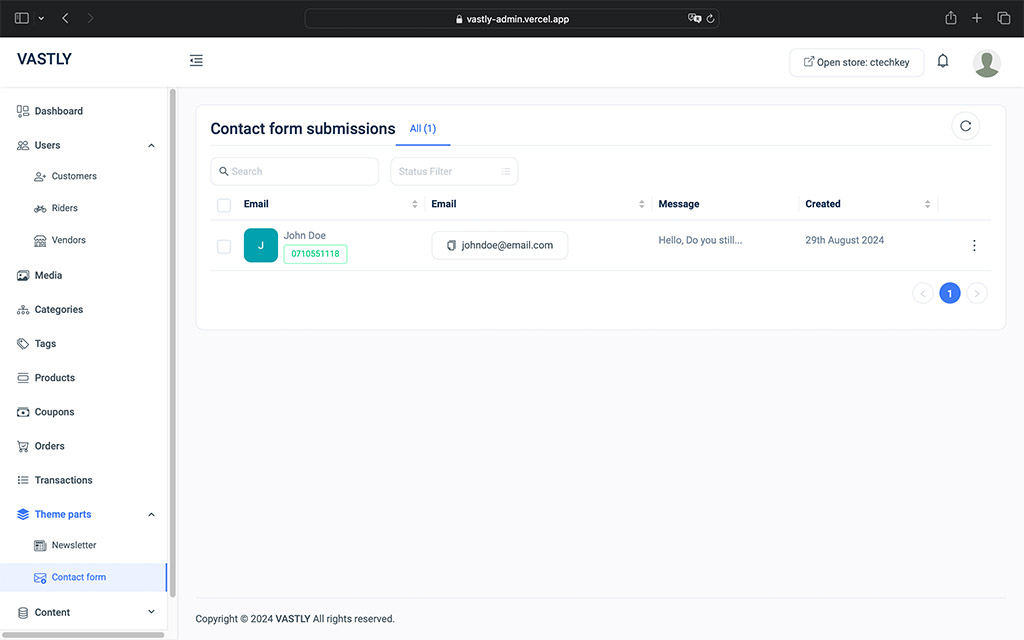This screenshot has height=640, width=1024.
Task: Click previous page arrow
Action: 923,293
